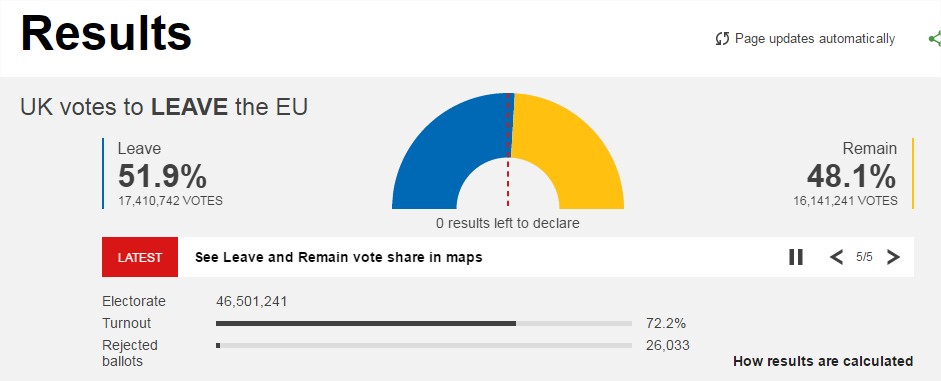The height and width of the screenshot is (381, 941).
Task: Click the Results page heading
Action: point(106,32)
